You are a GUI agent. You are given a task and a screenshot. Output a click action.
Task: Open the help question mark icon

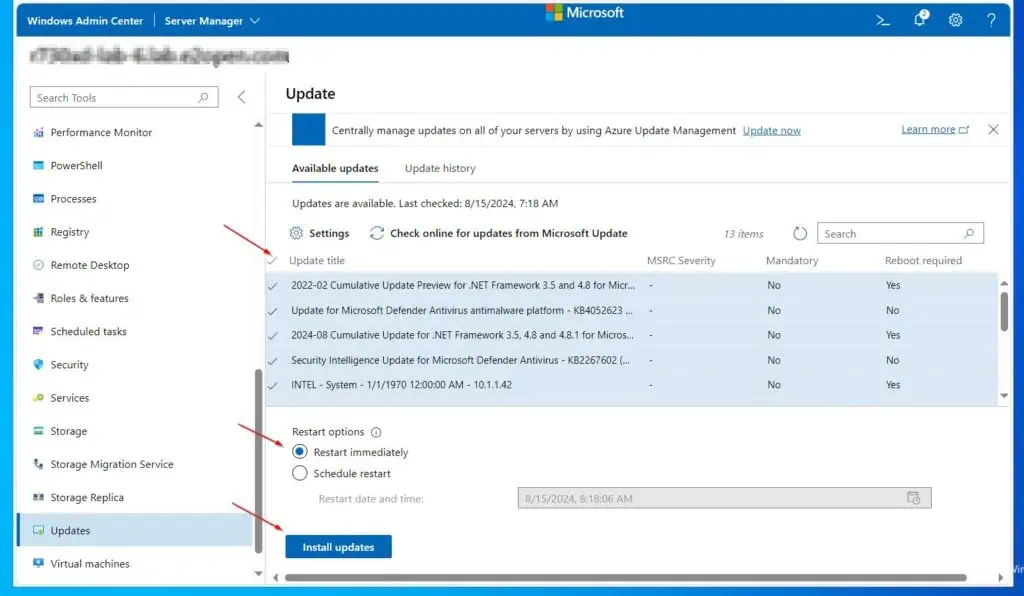[x=991, y=20]
